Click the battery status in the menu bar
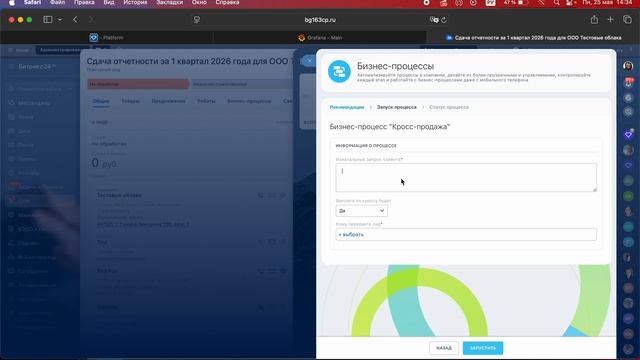 (516, 2)
